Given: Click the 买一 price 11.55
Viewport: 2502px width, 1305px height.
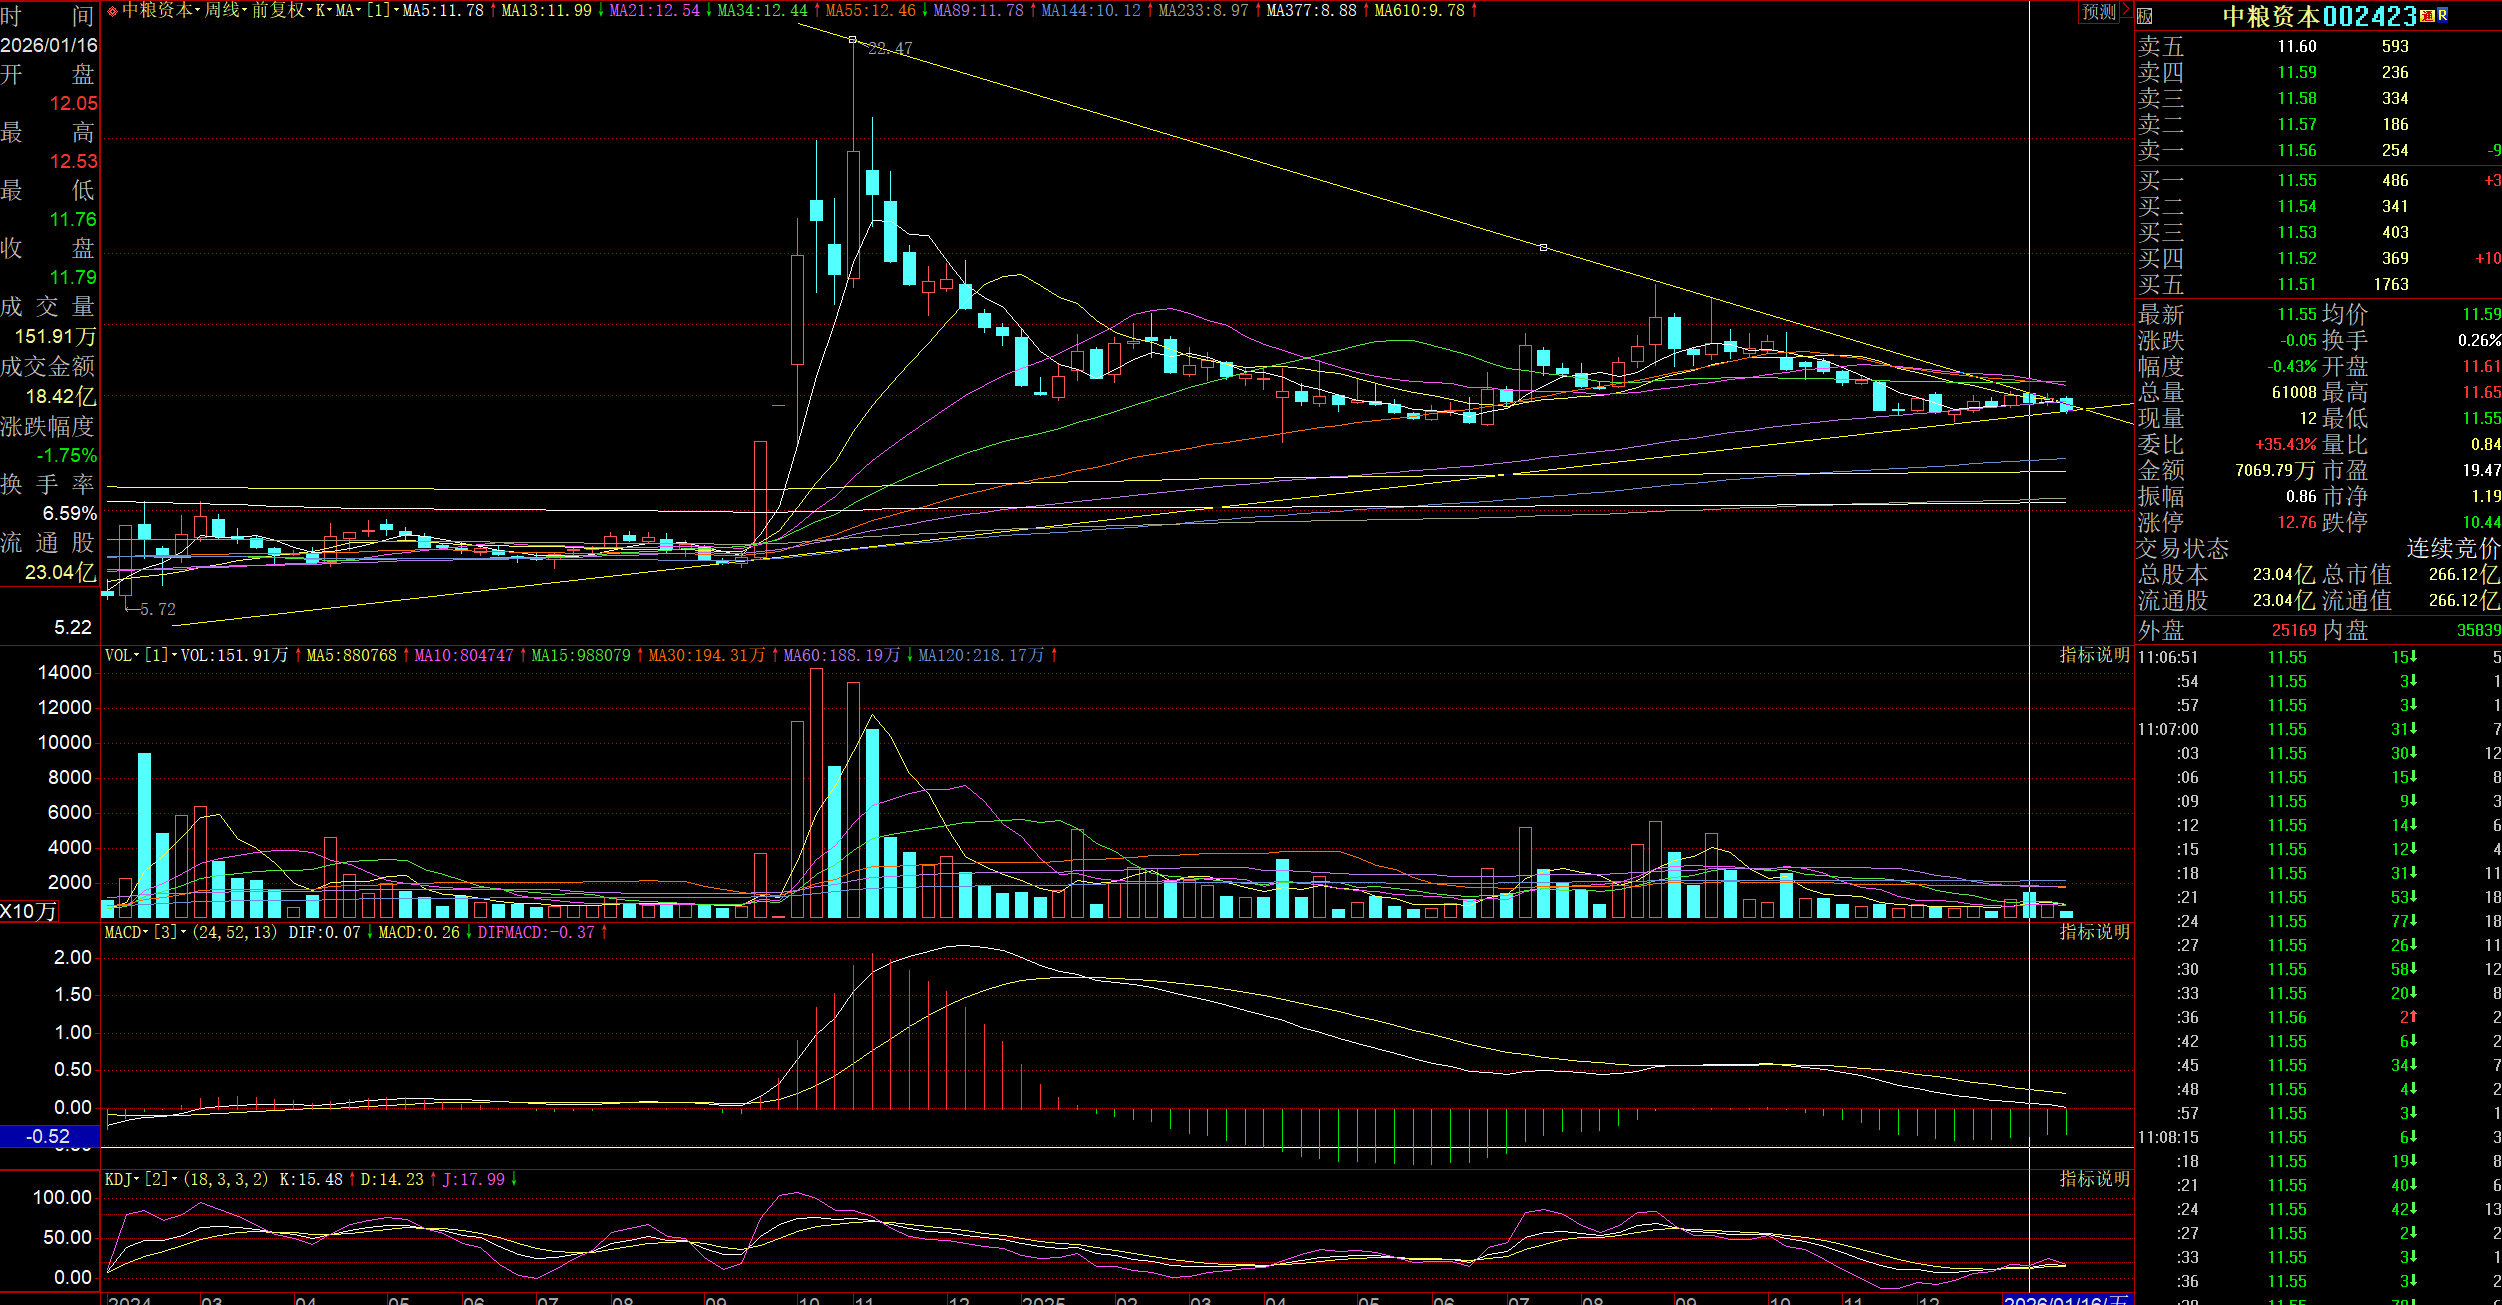Looking at the screenshot, I should [2296, 180].
